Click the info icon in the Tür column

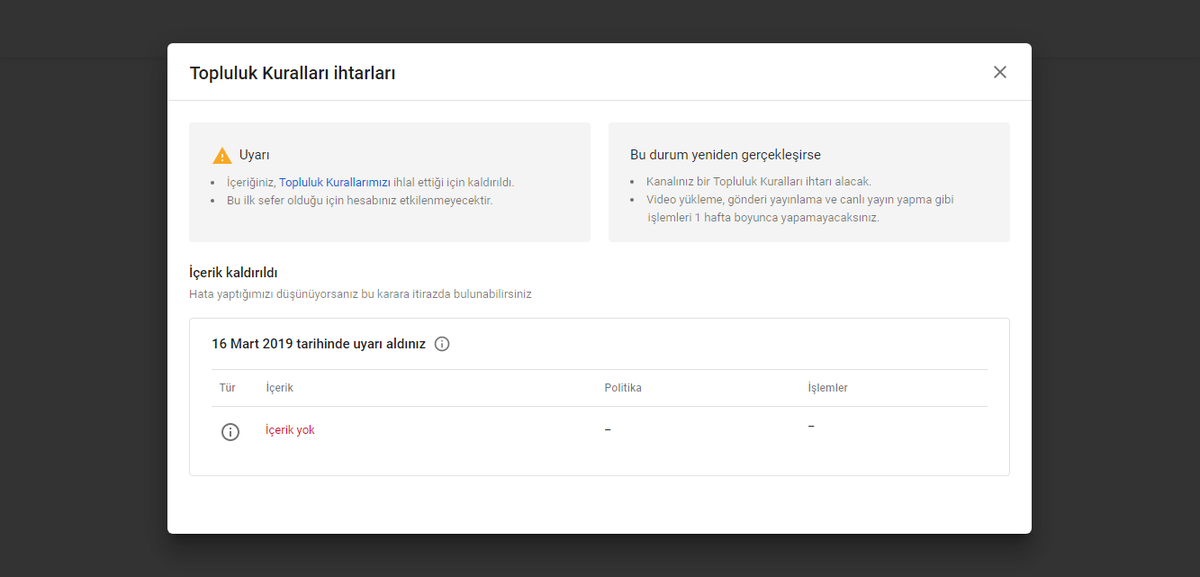(230, 432)
